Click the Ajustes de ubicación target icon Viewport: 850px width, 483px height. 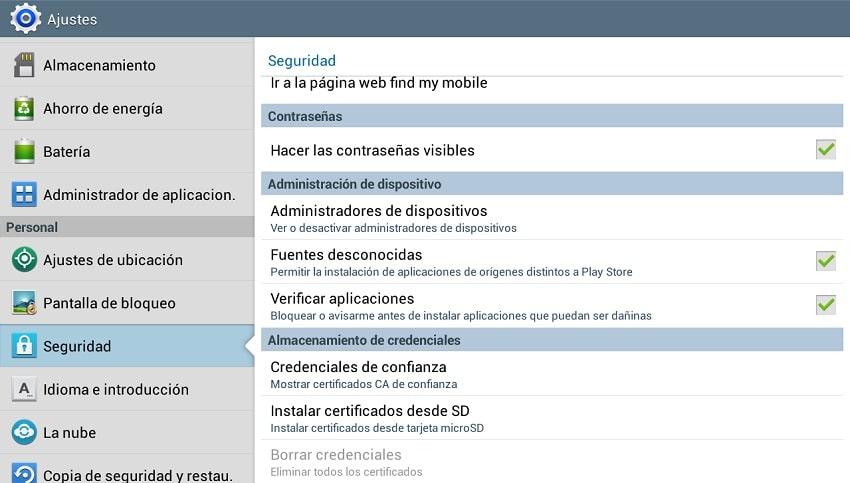pyautogui.click(x=24, y=260)
